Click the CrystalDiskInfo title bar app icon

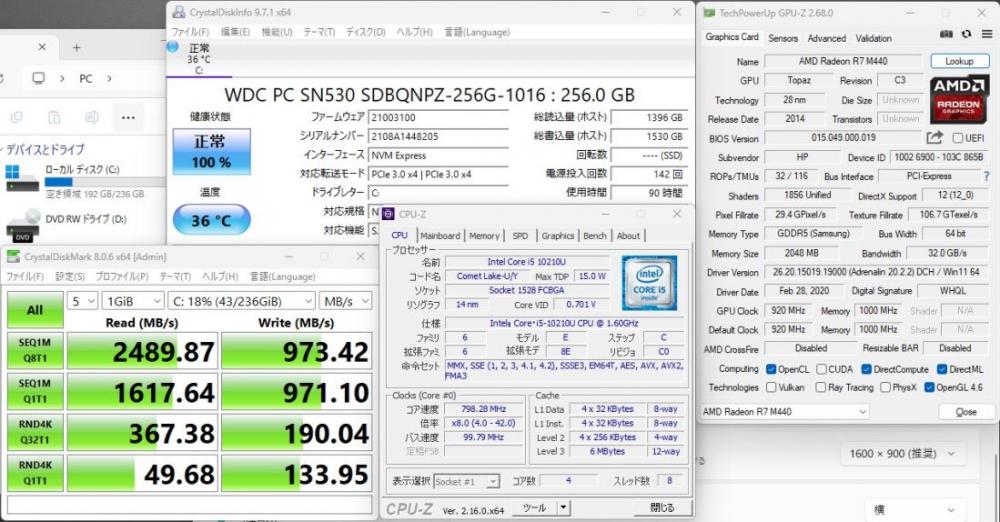tap(179, 11)
